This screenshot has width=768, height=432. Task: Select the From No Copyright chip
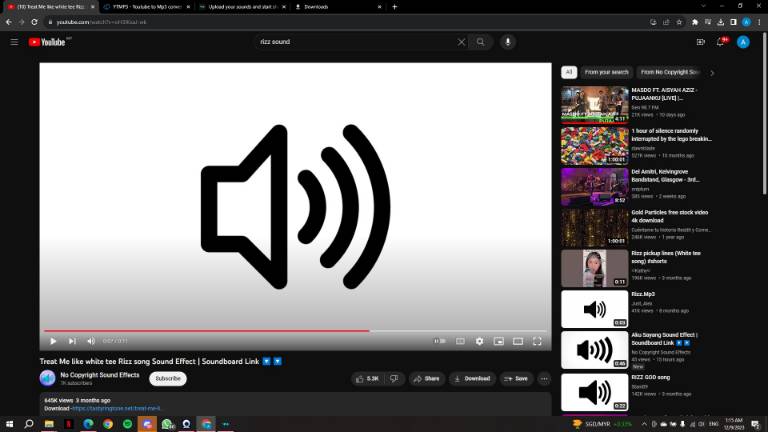click(670, 72)
